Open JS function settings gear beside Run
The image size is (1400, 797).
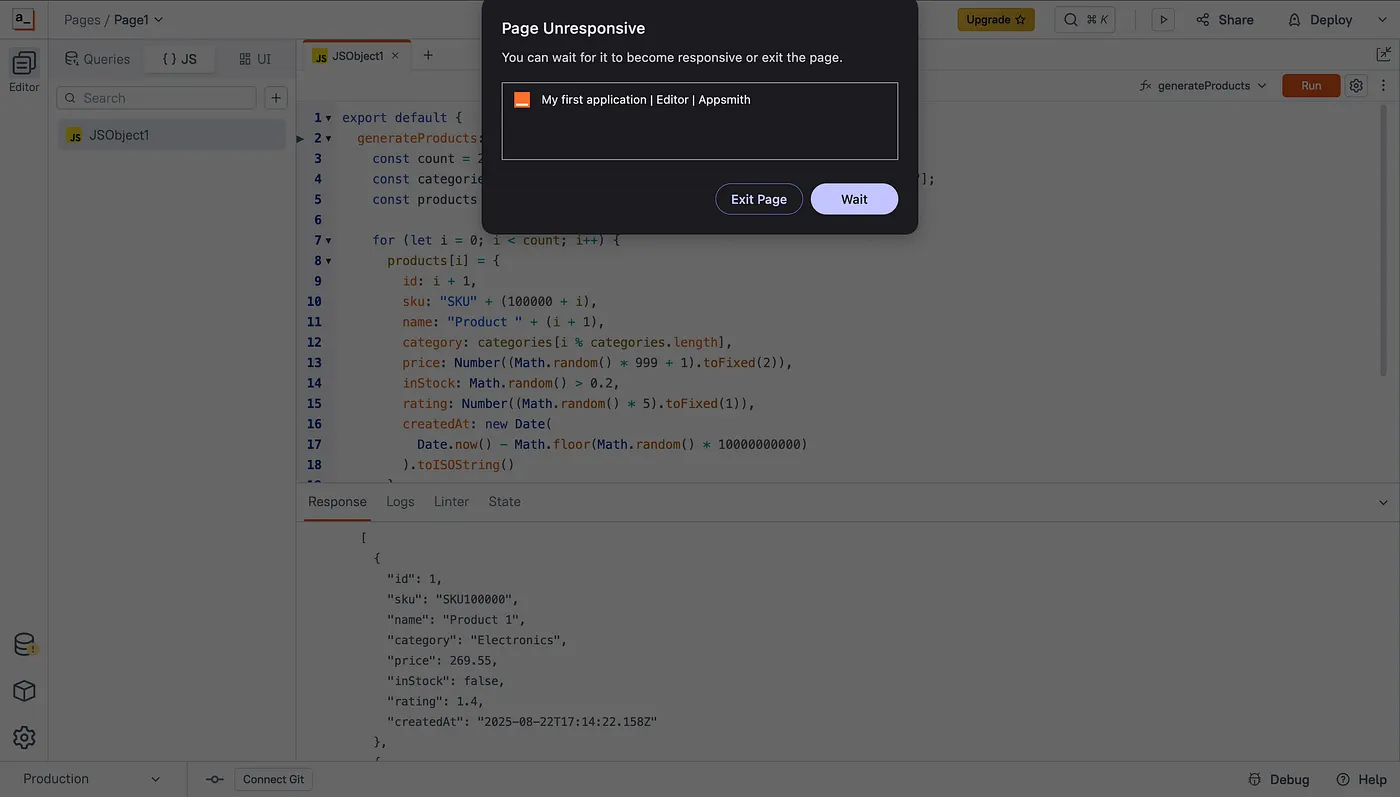[x=1355, y=85]
